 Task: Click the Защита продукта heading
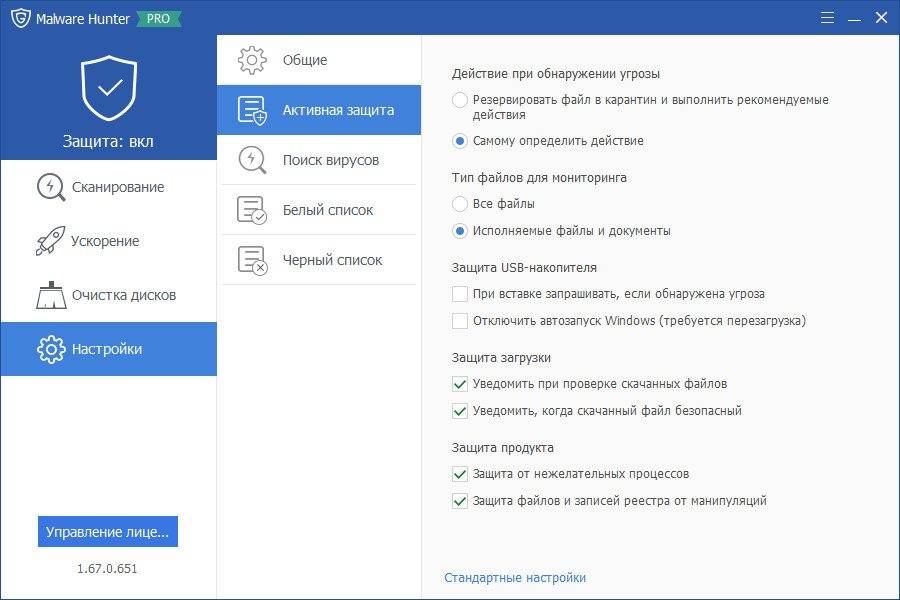503,448
